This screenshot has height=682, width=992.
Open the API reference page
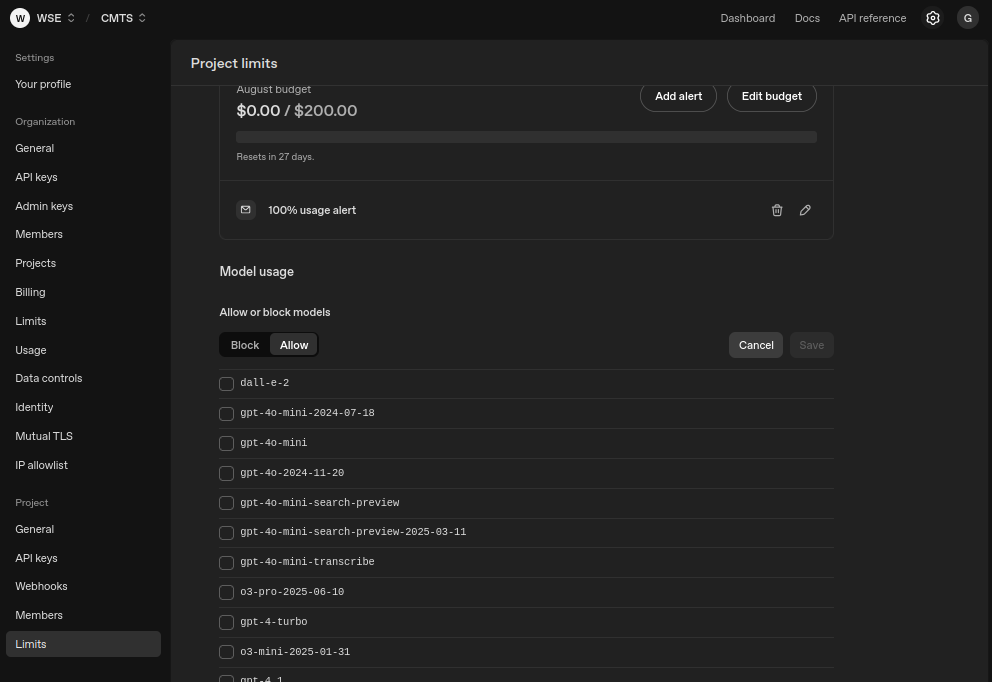pos(872,17)
